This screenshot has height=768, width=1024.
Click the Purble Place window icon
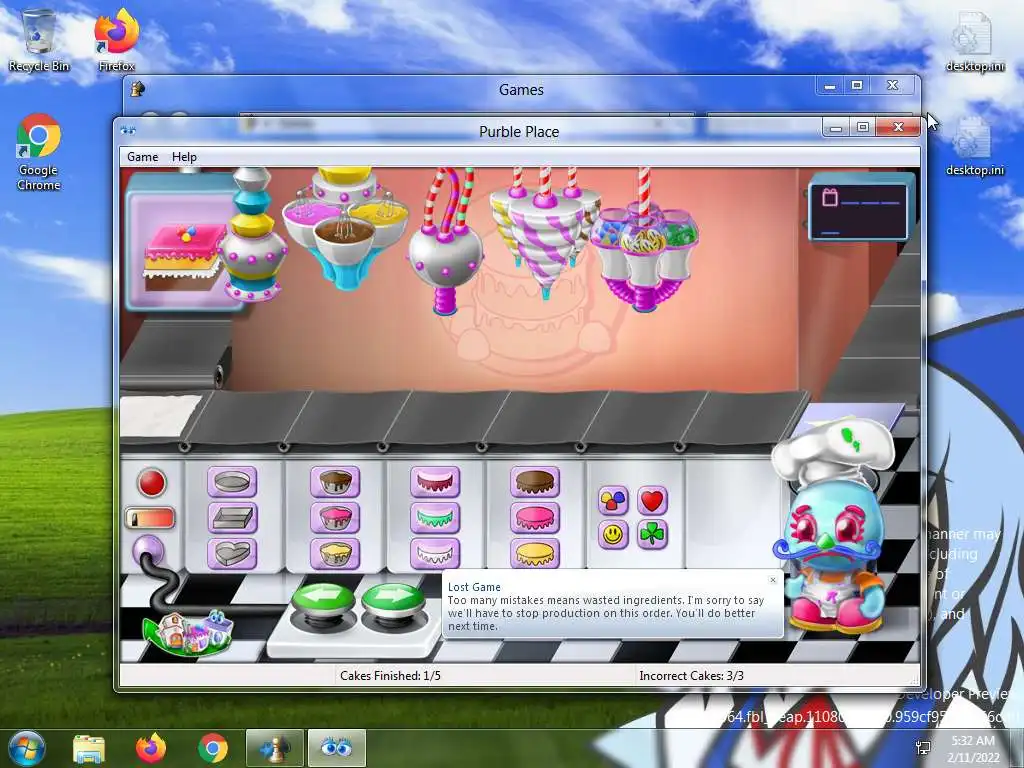(x=128, y=131)
